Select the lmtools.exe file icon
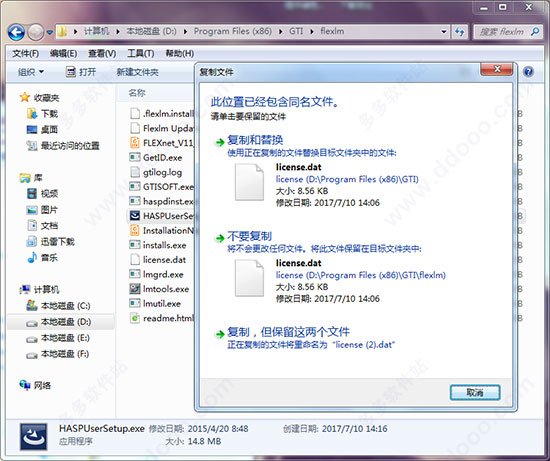The image size is (550, 461). pyautogui.click(x=135, y=289)
